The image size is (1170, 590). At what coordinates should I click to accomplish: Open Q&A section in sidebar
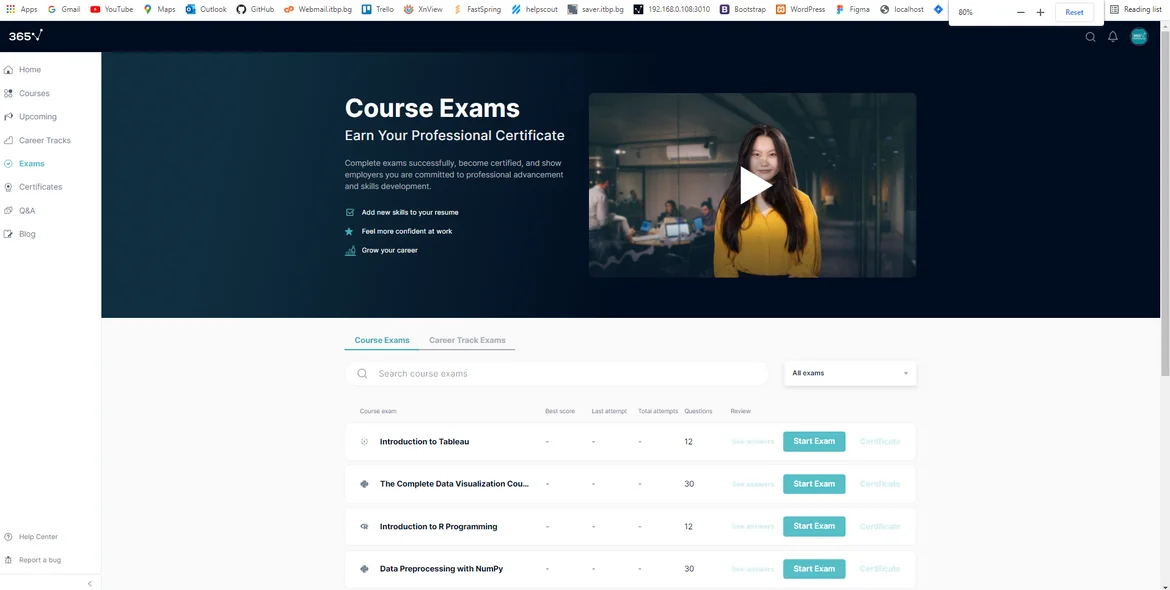click(27, 211)
